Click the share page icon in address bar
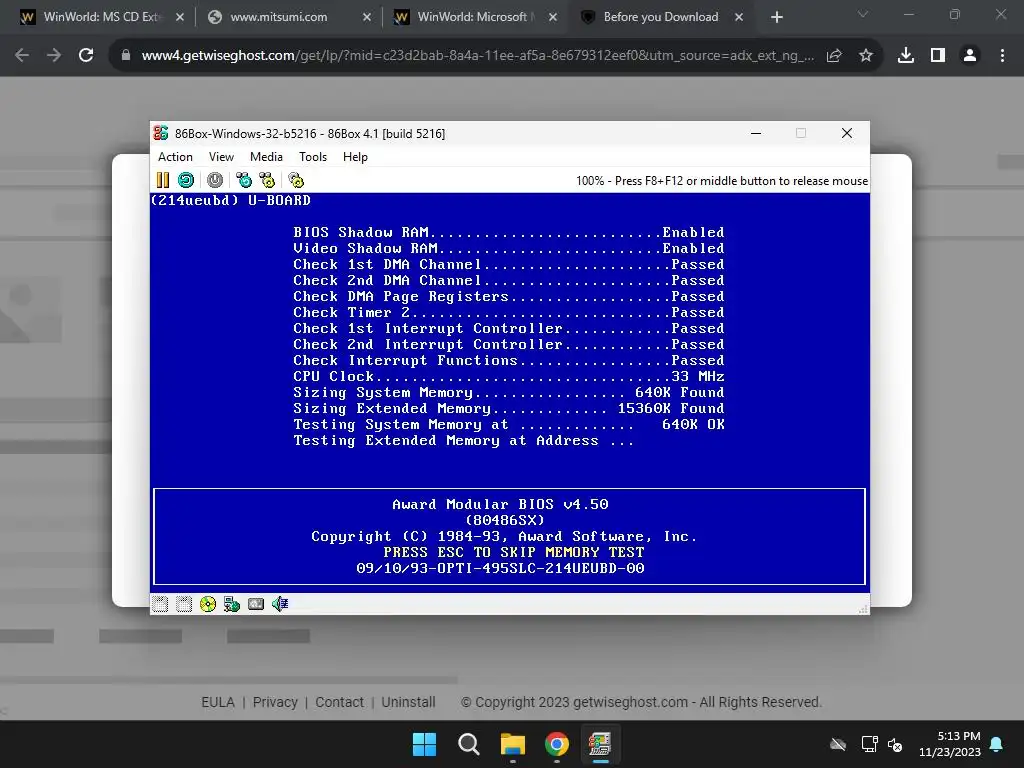Screen dimensions: 1024x768 tap(834, 56)
